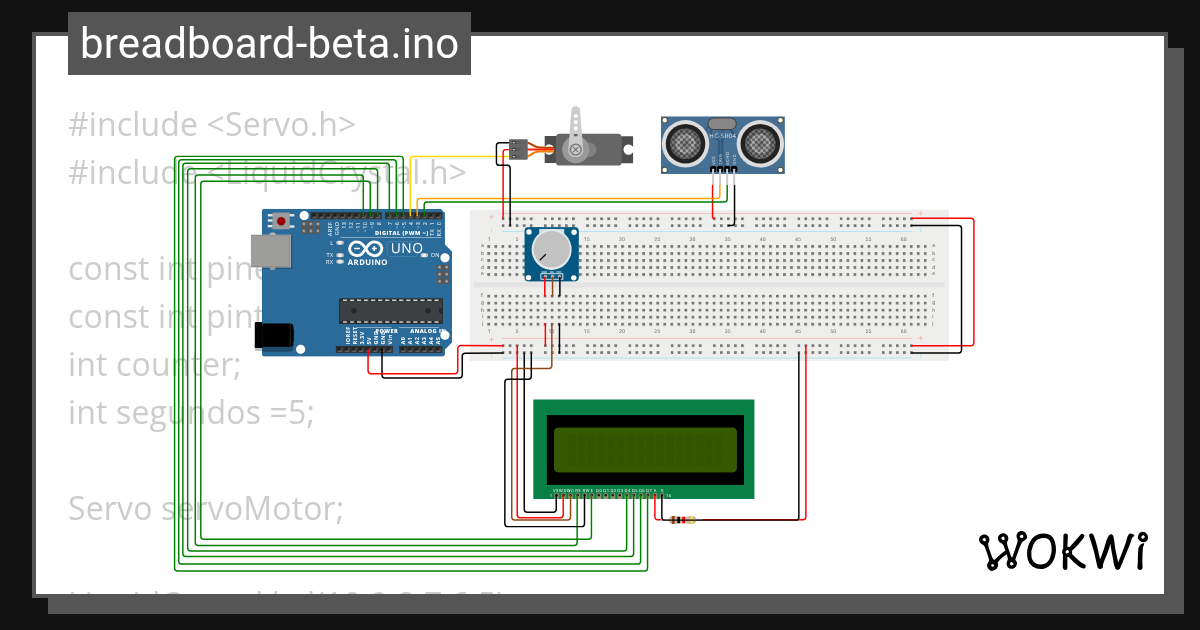Click the Servo.h include line in the code
The image size is (1200, 630).
210,123
